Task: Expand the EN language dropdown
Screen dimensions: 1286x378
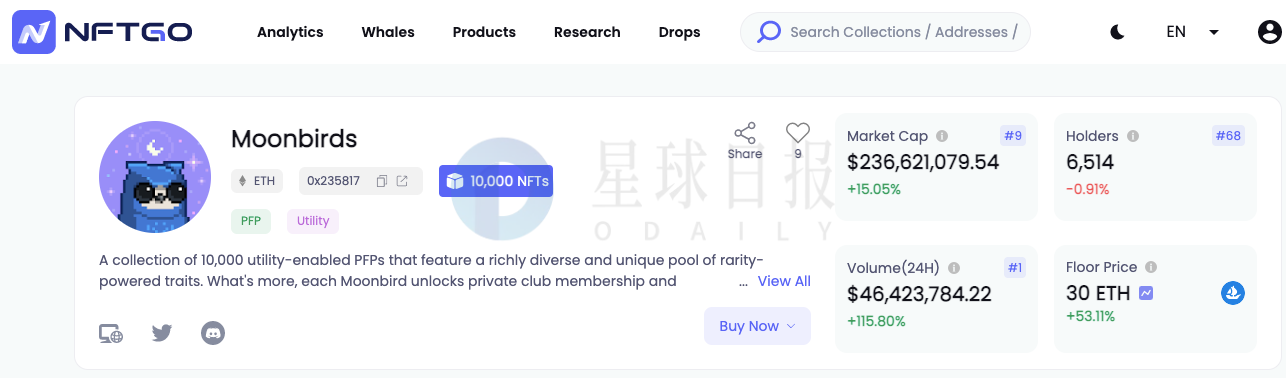Action: pyautogui.click(x=1193, y=32)
